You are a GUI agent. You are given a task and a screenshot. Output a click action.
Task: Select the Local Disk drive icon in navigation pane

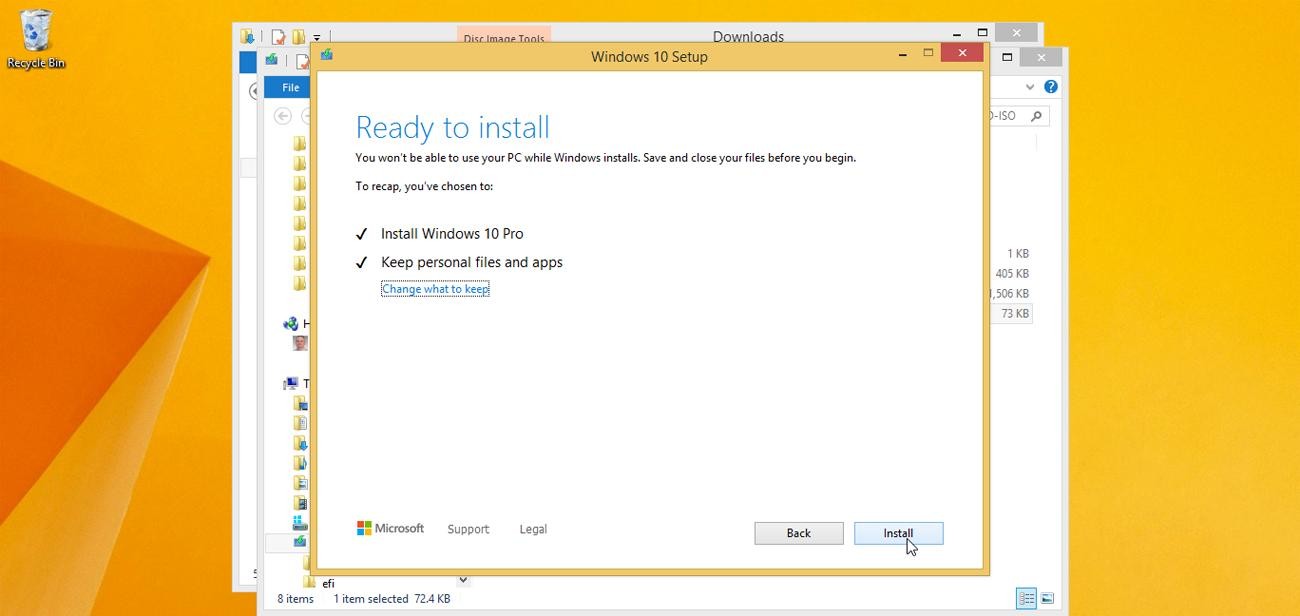(x=300, y=522)
